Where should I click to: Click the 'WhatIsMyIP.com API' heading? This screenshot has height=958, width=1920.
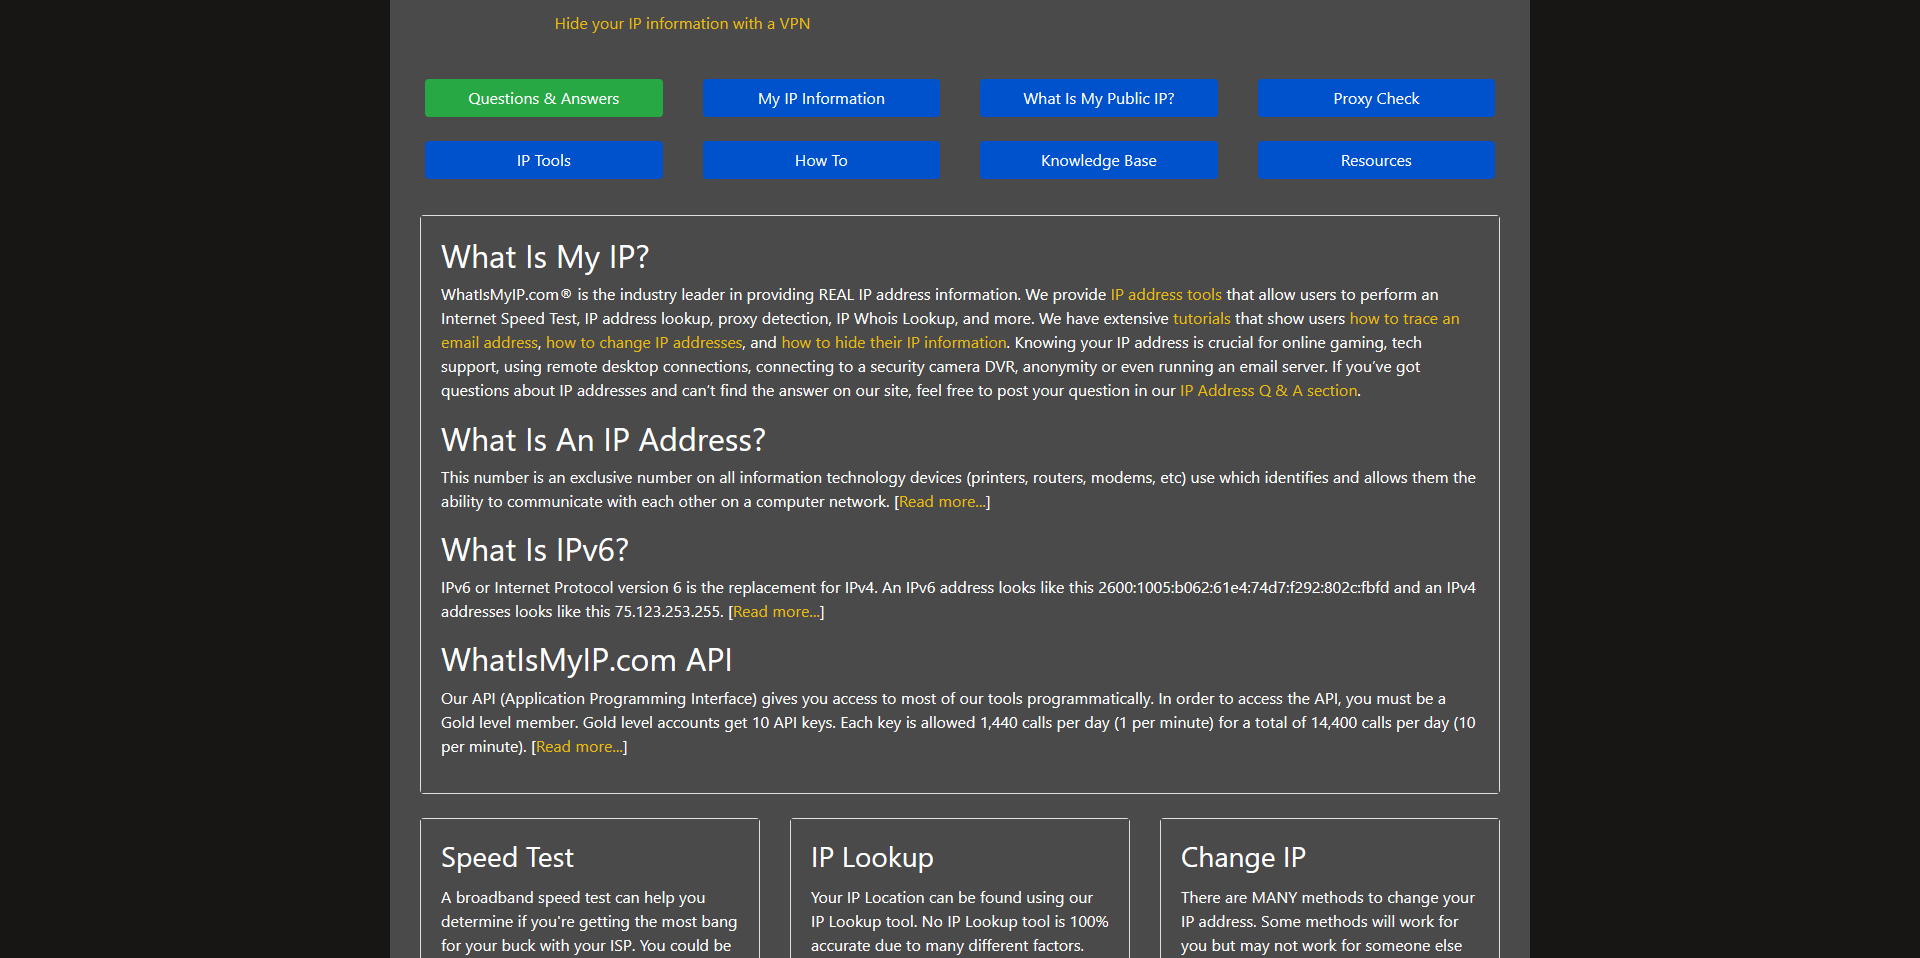(587, 660)
